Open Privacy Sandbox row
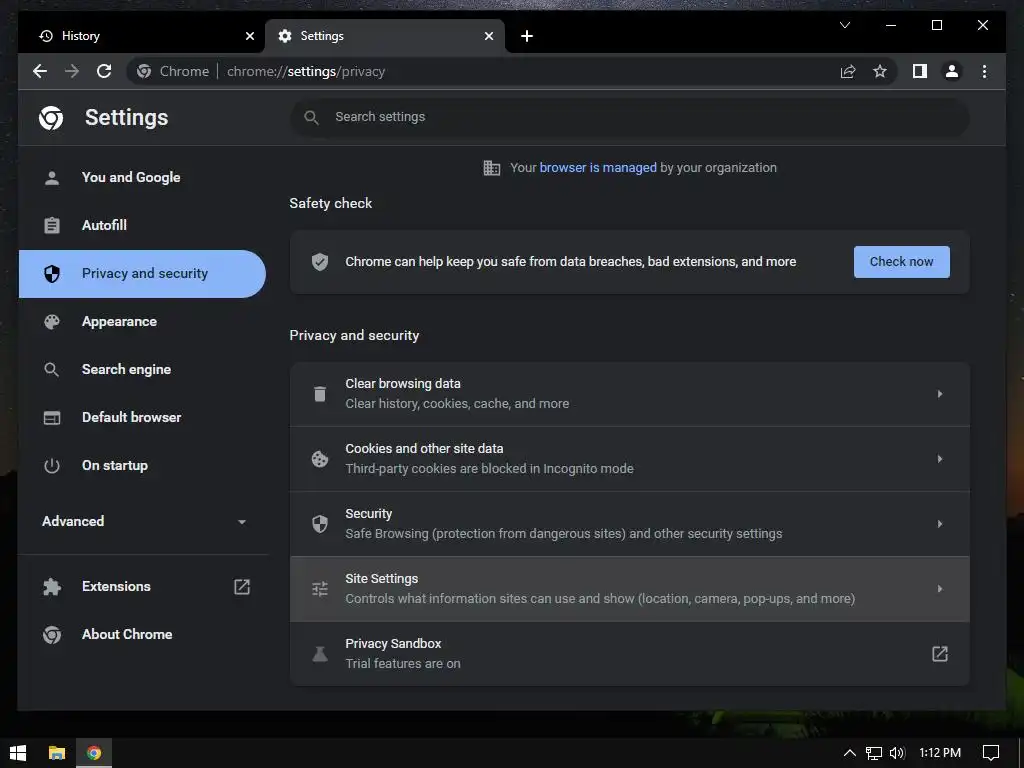 (630, 654)
